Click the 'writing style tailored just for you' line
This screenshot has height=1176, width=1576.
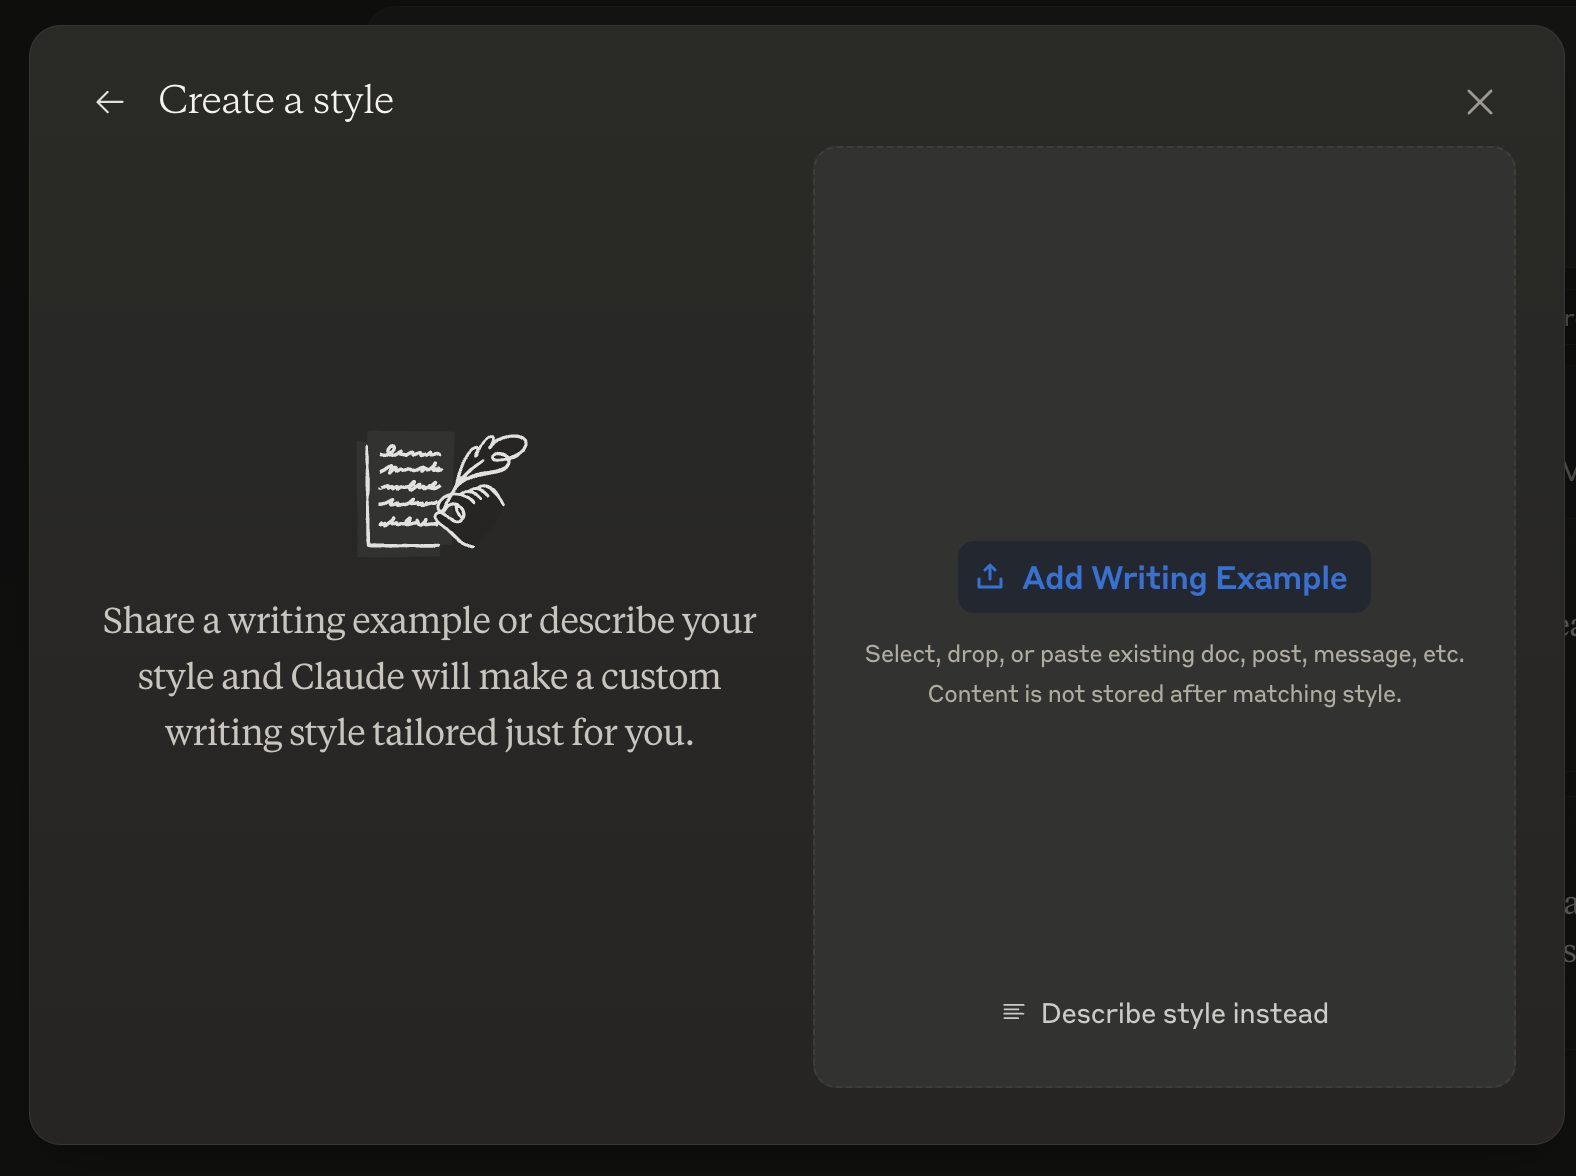point(429,733)
